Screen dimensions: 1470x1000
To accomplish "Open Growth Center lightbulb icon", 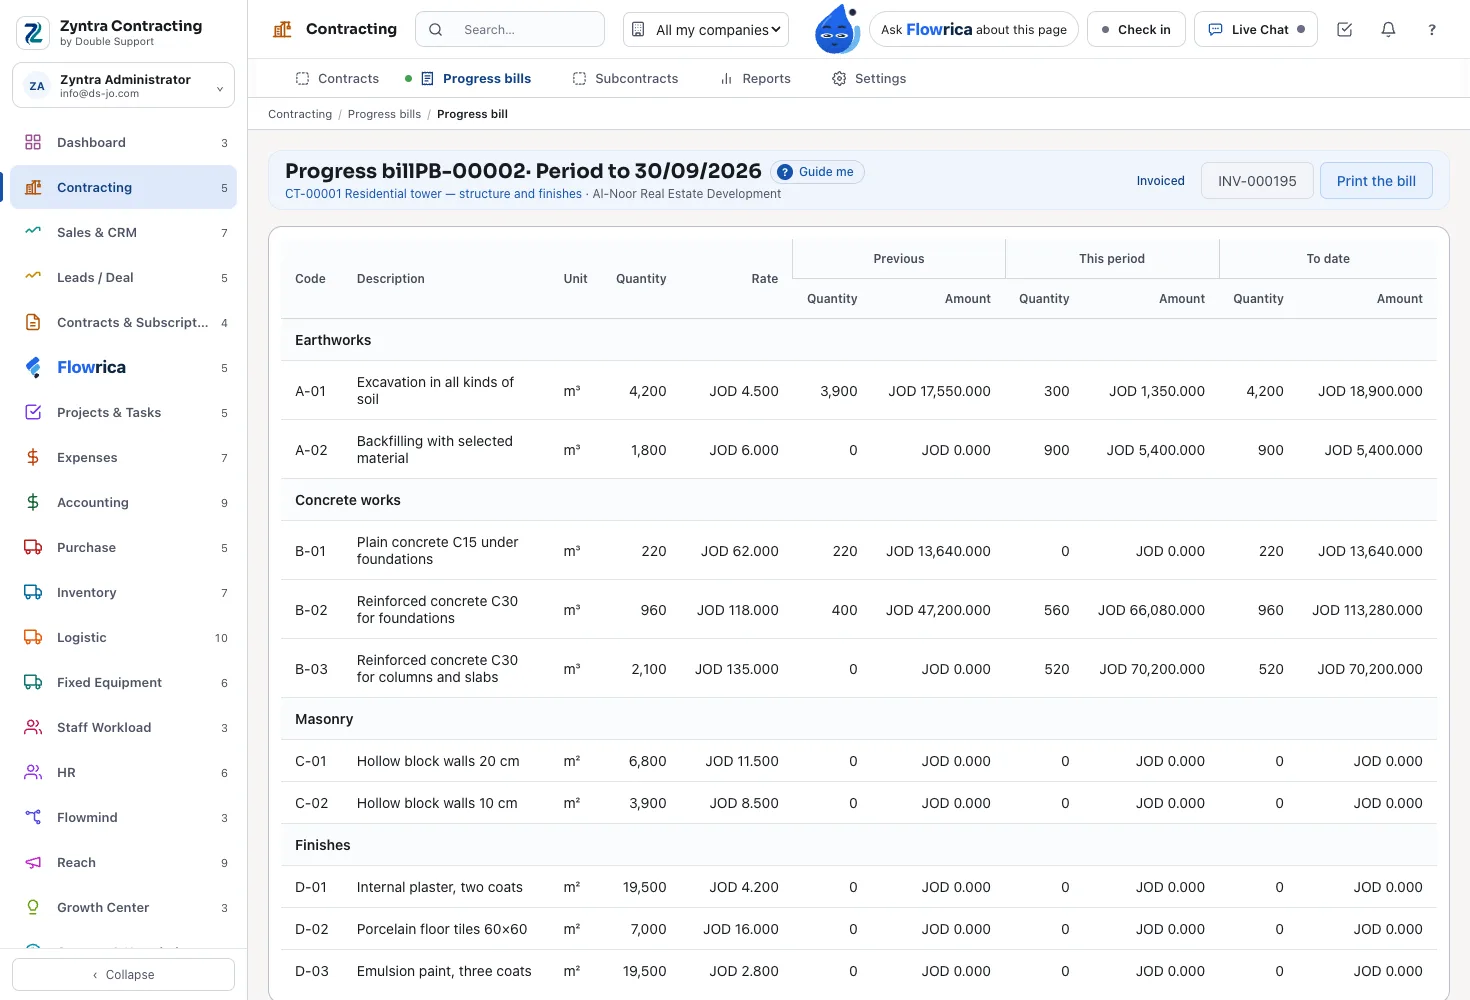I will click(x=33, y=907).
